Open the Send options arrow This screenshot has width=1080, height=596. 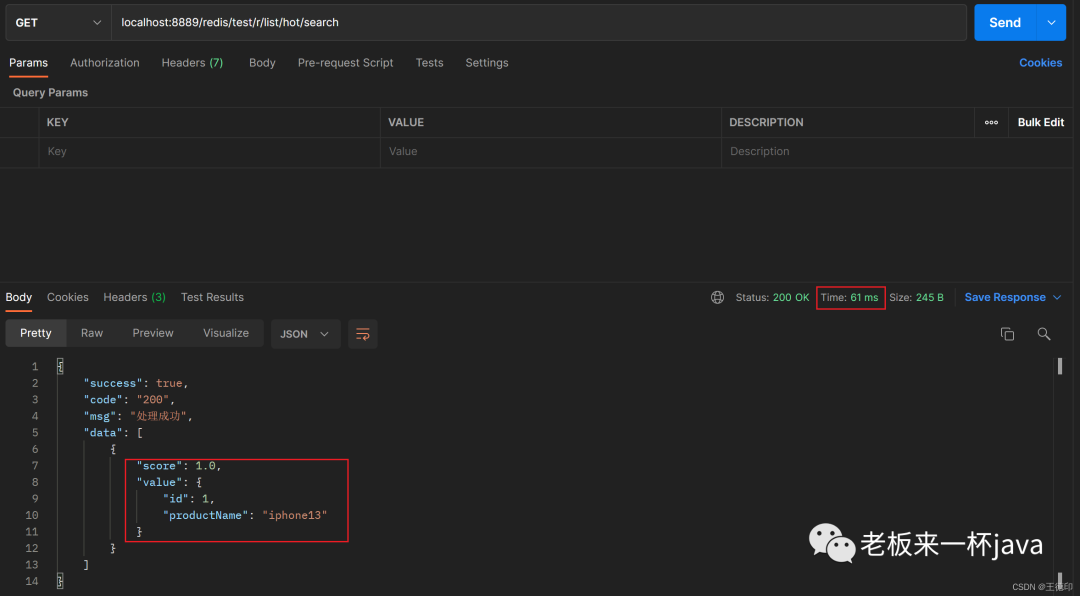pyautogui.click(x=1051, y=23)
